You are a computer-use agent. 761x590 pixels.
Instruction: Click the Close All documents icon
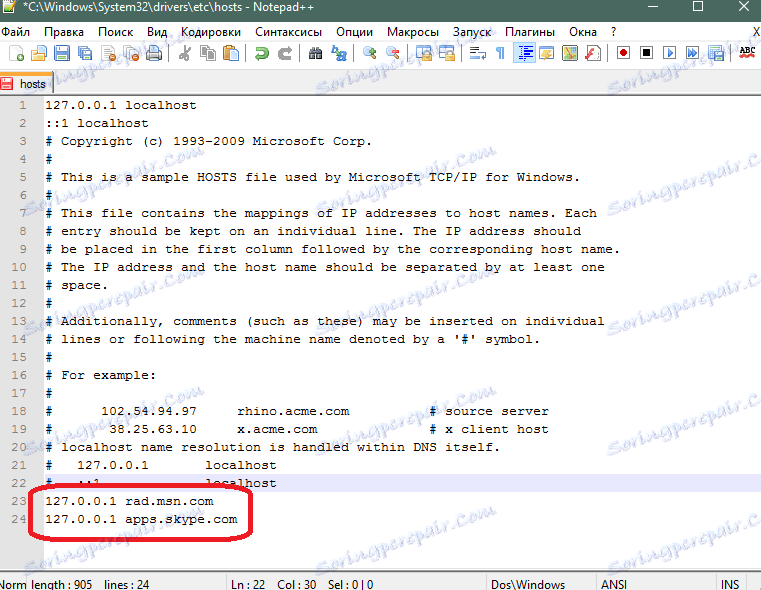(131, 53)
